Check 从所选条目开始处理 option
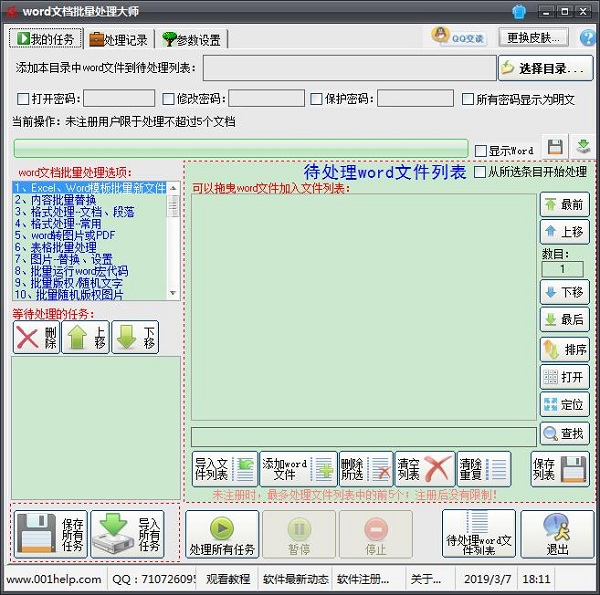600x595 pixels. (480, 172)
